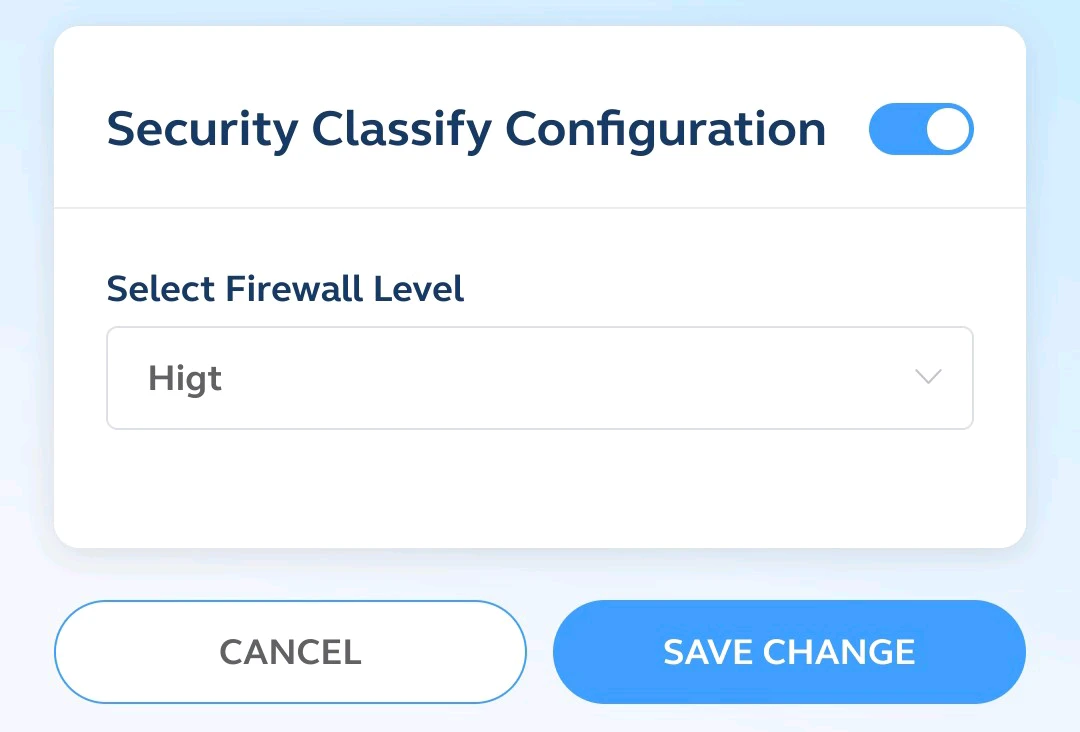Click the CANCEL button
This screenshot has height=732, width=1080.
pos(290,652)
